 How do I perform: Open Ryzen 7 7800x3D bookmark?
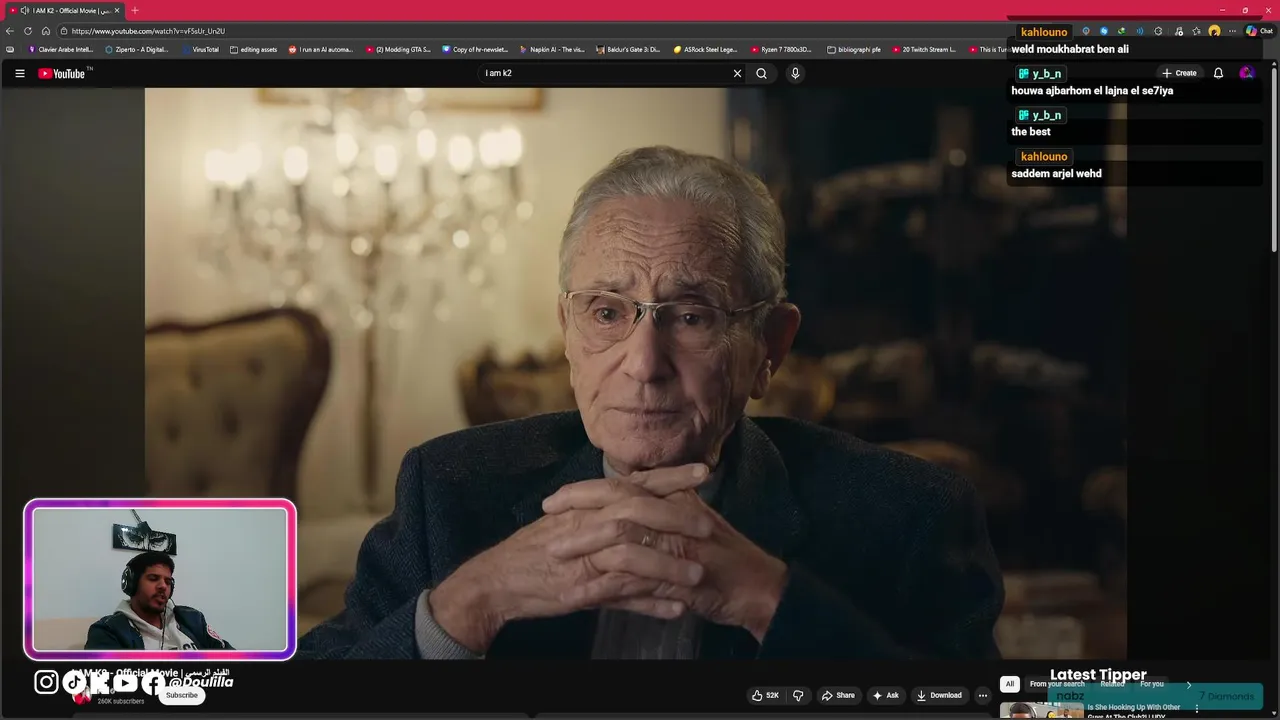click(x=782, y=49)
